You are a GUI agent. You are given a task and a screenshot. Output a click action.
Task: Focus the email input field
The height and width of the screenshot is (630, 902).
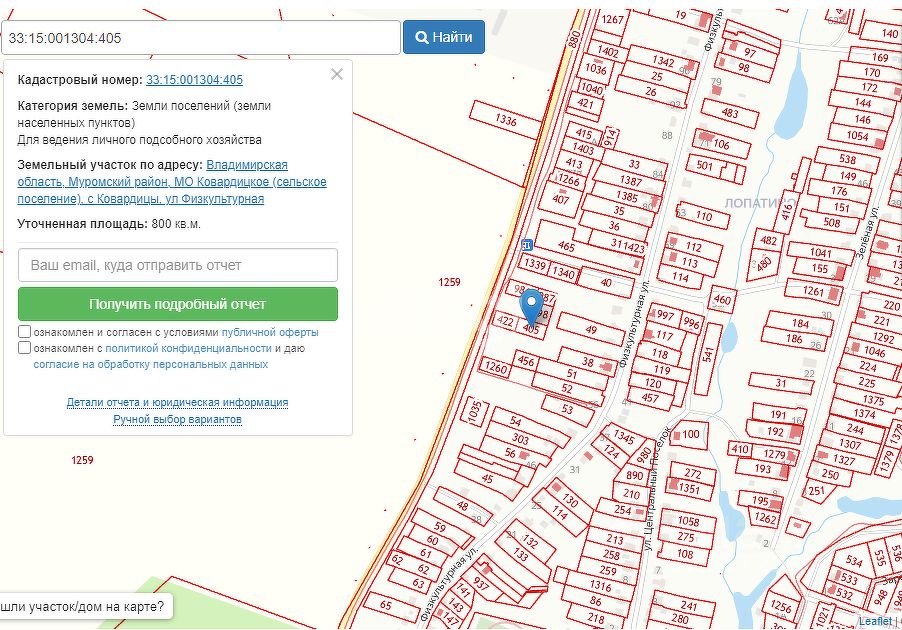pos(177,265)
